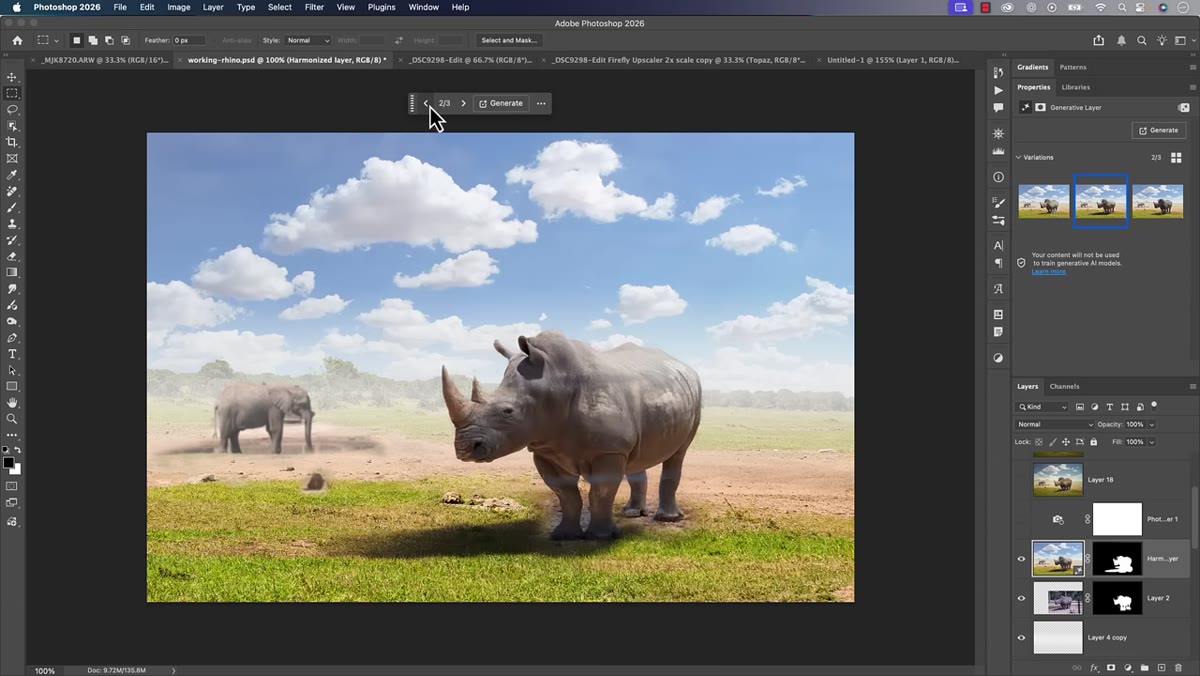The width and height of the screenshot is (1200, 676).
Task: Open the Opacity dropdown arrow
Action: [x=1151, y=424]
